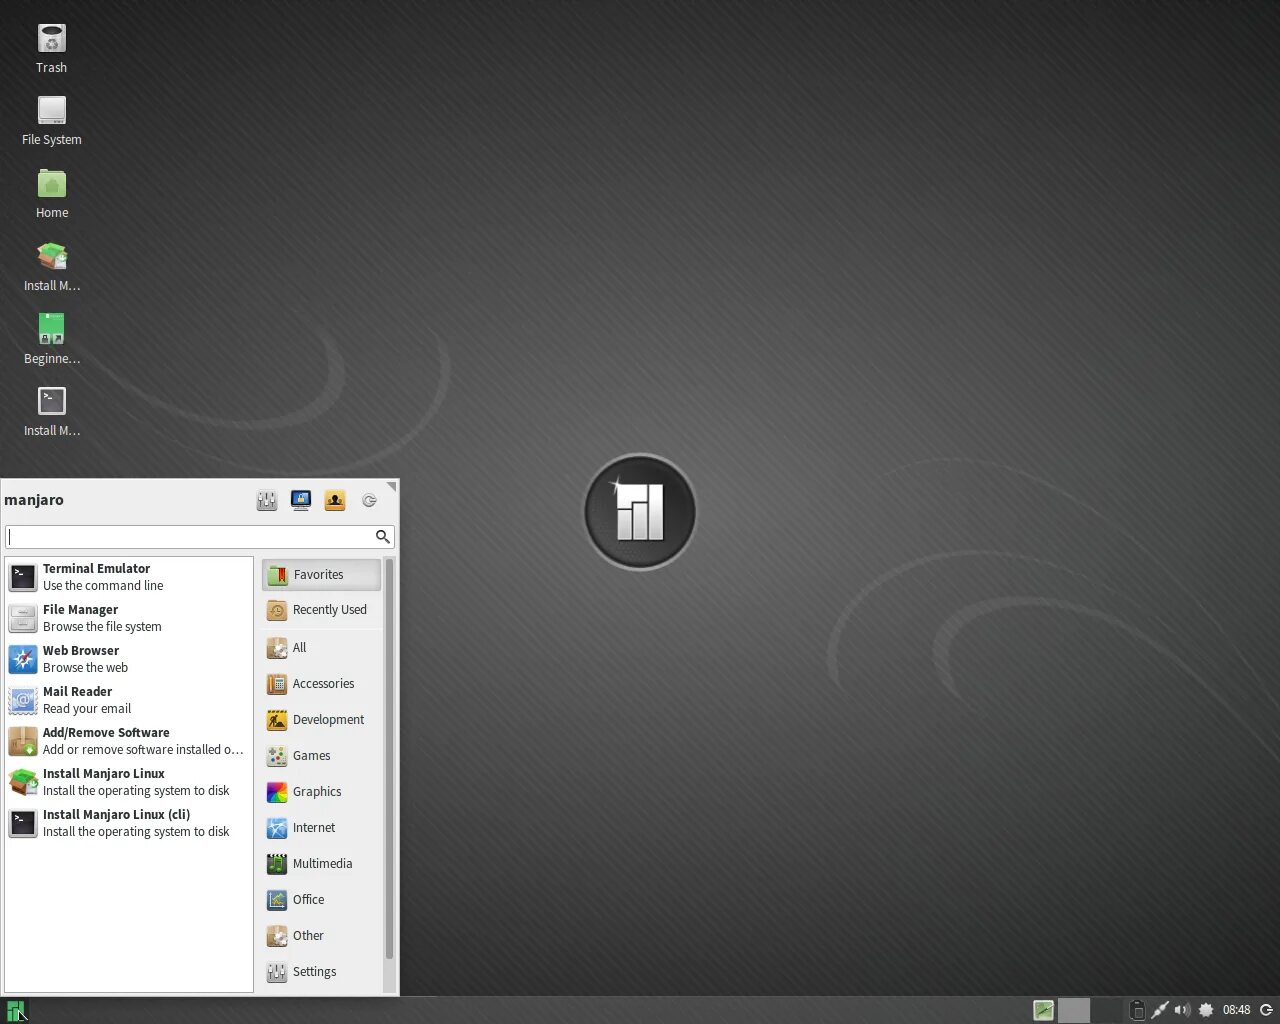Viewport: 1280px width, 1024px height.
Task: Select the Multimedia category
Action: point(321,864)
